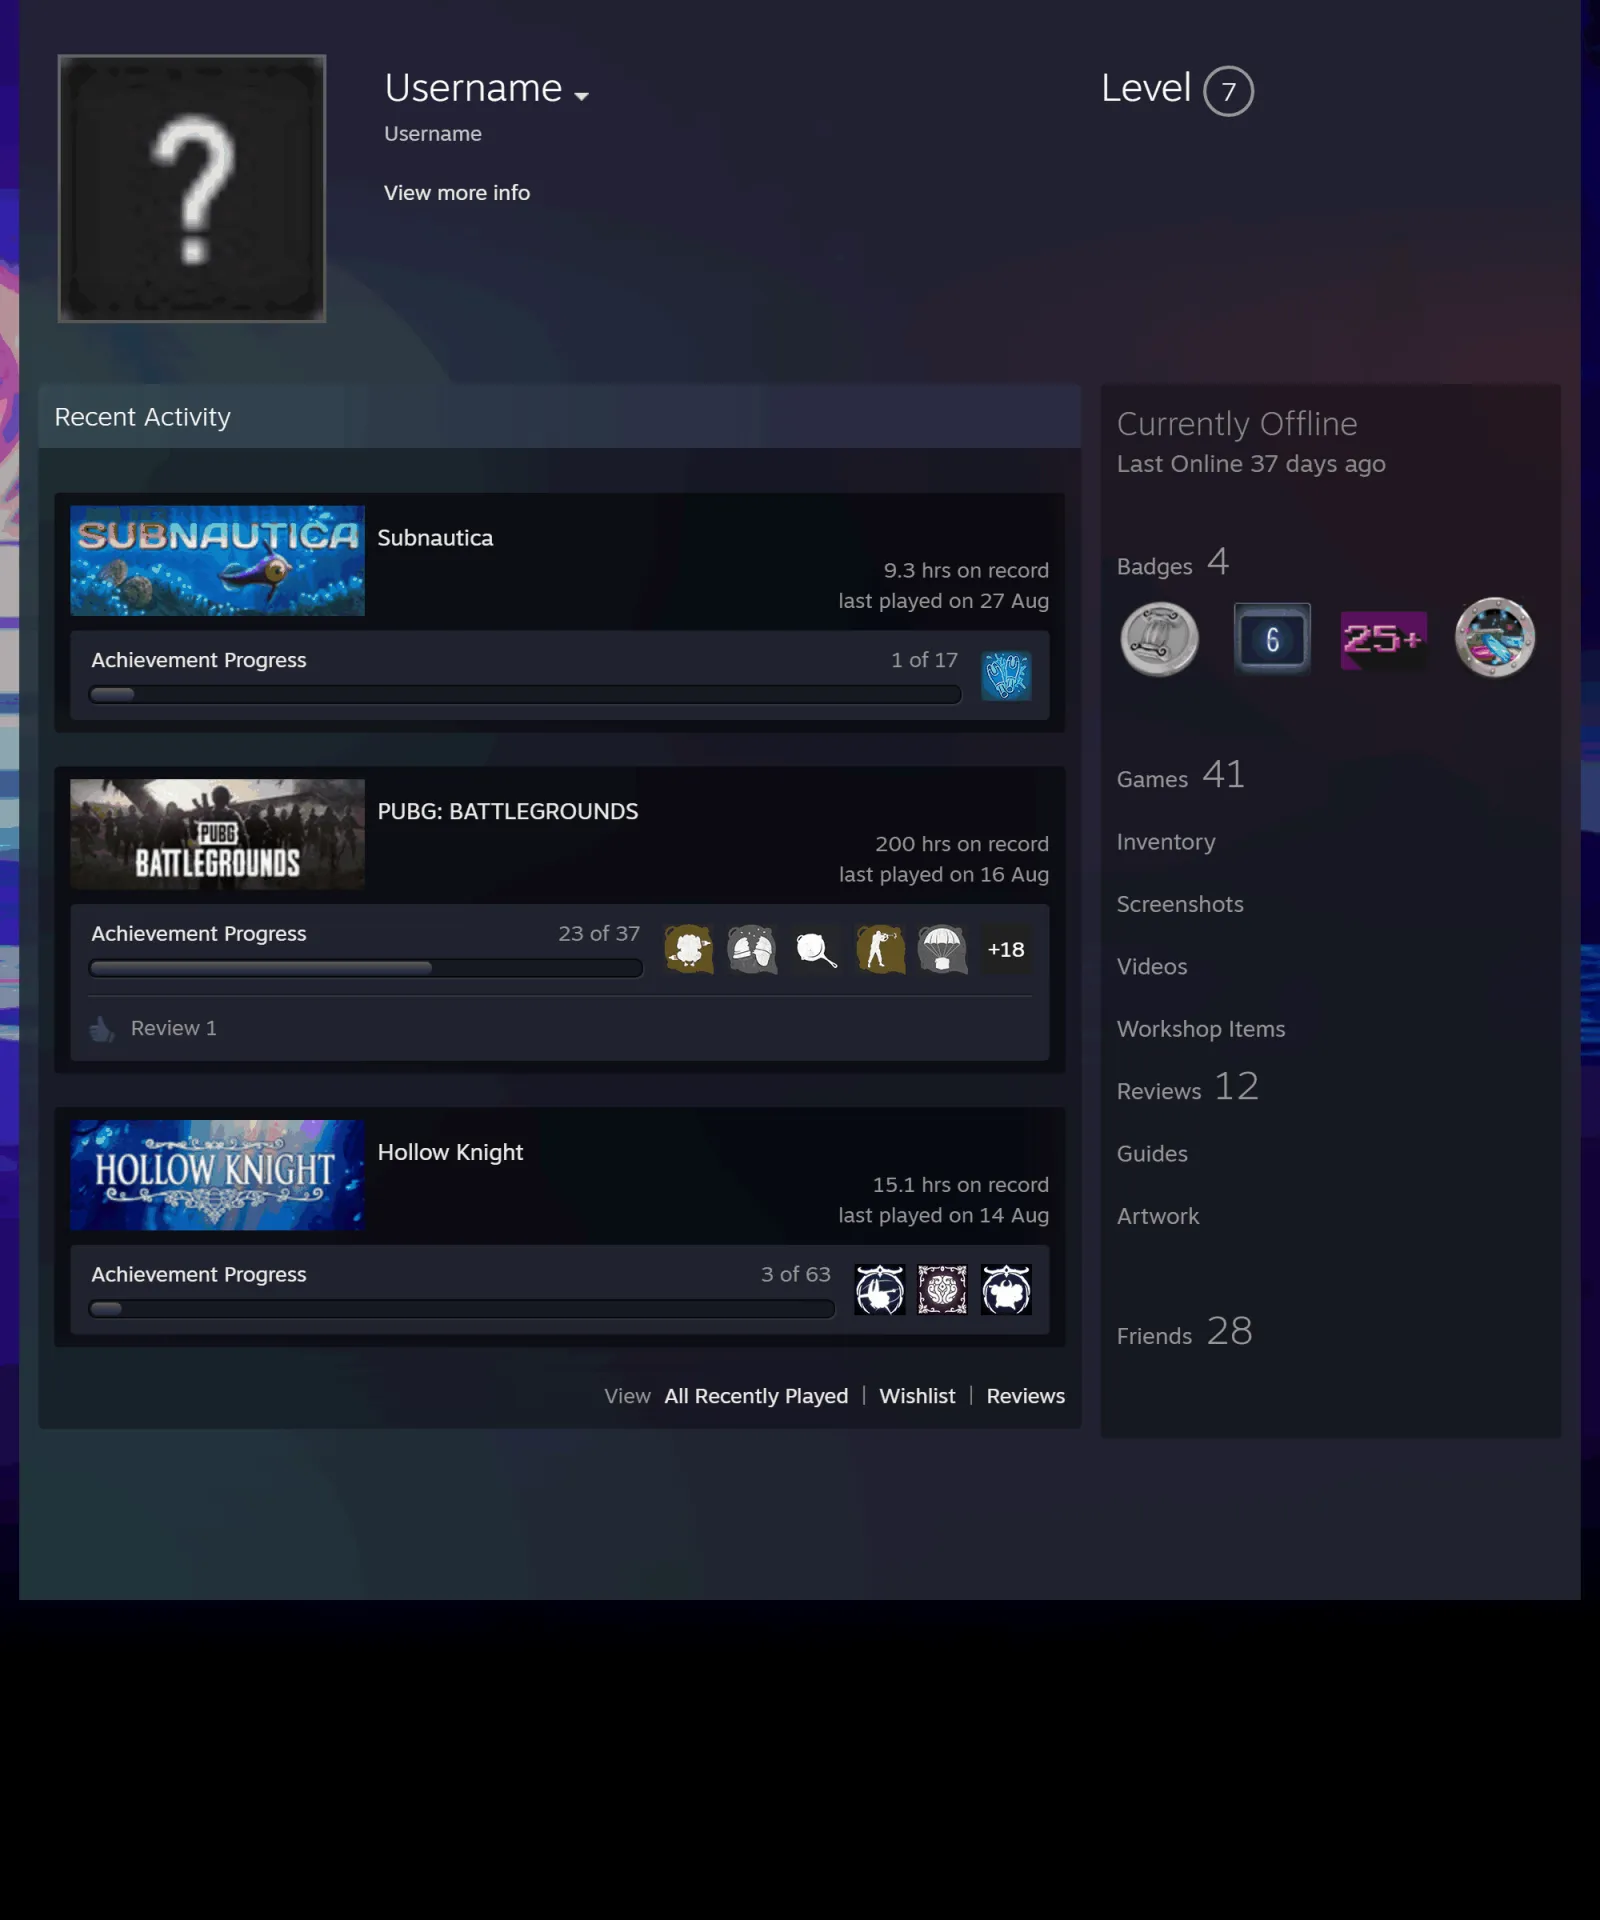Click the first Hollow Knight achievement icon

pyautogui.click(x=880, y=1290)
